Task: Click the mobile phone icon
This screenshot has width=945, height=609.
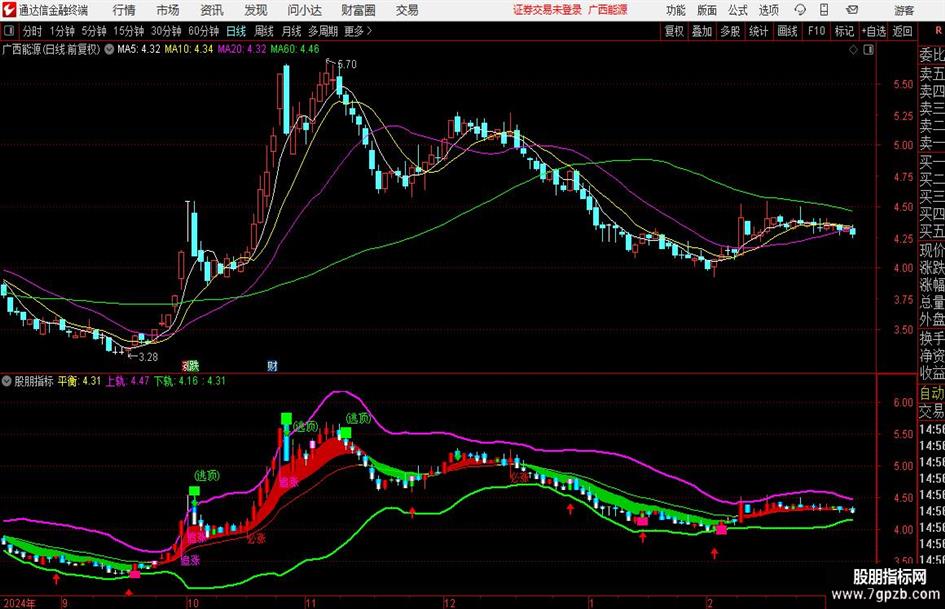Action: click(824, 10)
